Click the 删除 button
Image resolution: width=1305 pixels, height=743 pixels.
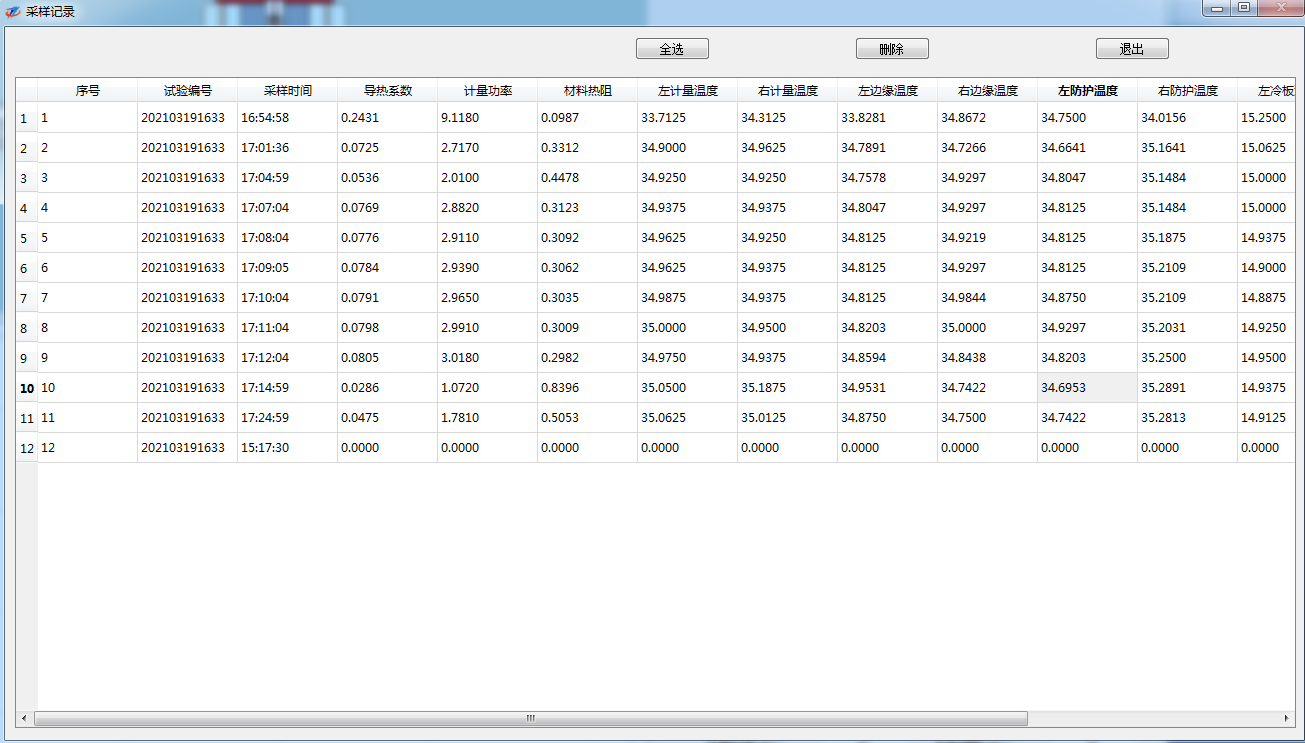tap(892, 49)
